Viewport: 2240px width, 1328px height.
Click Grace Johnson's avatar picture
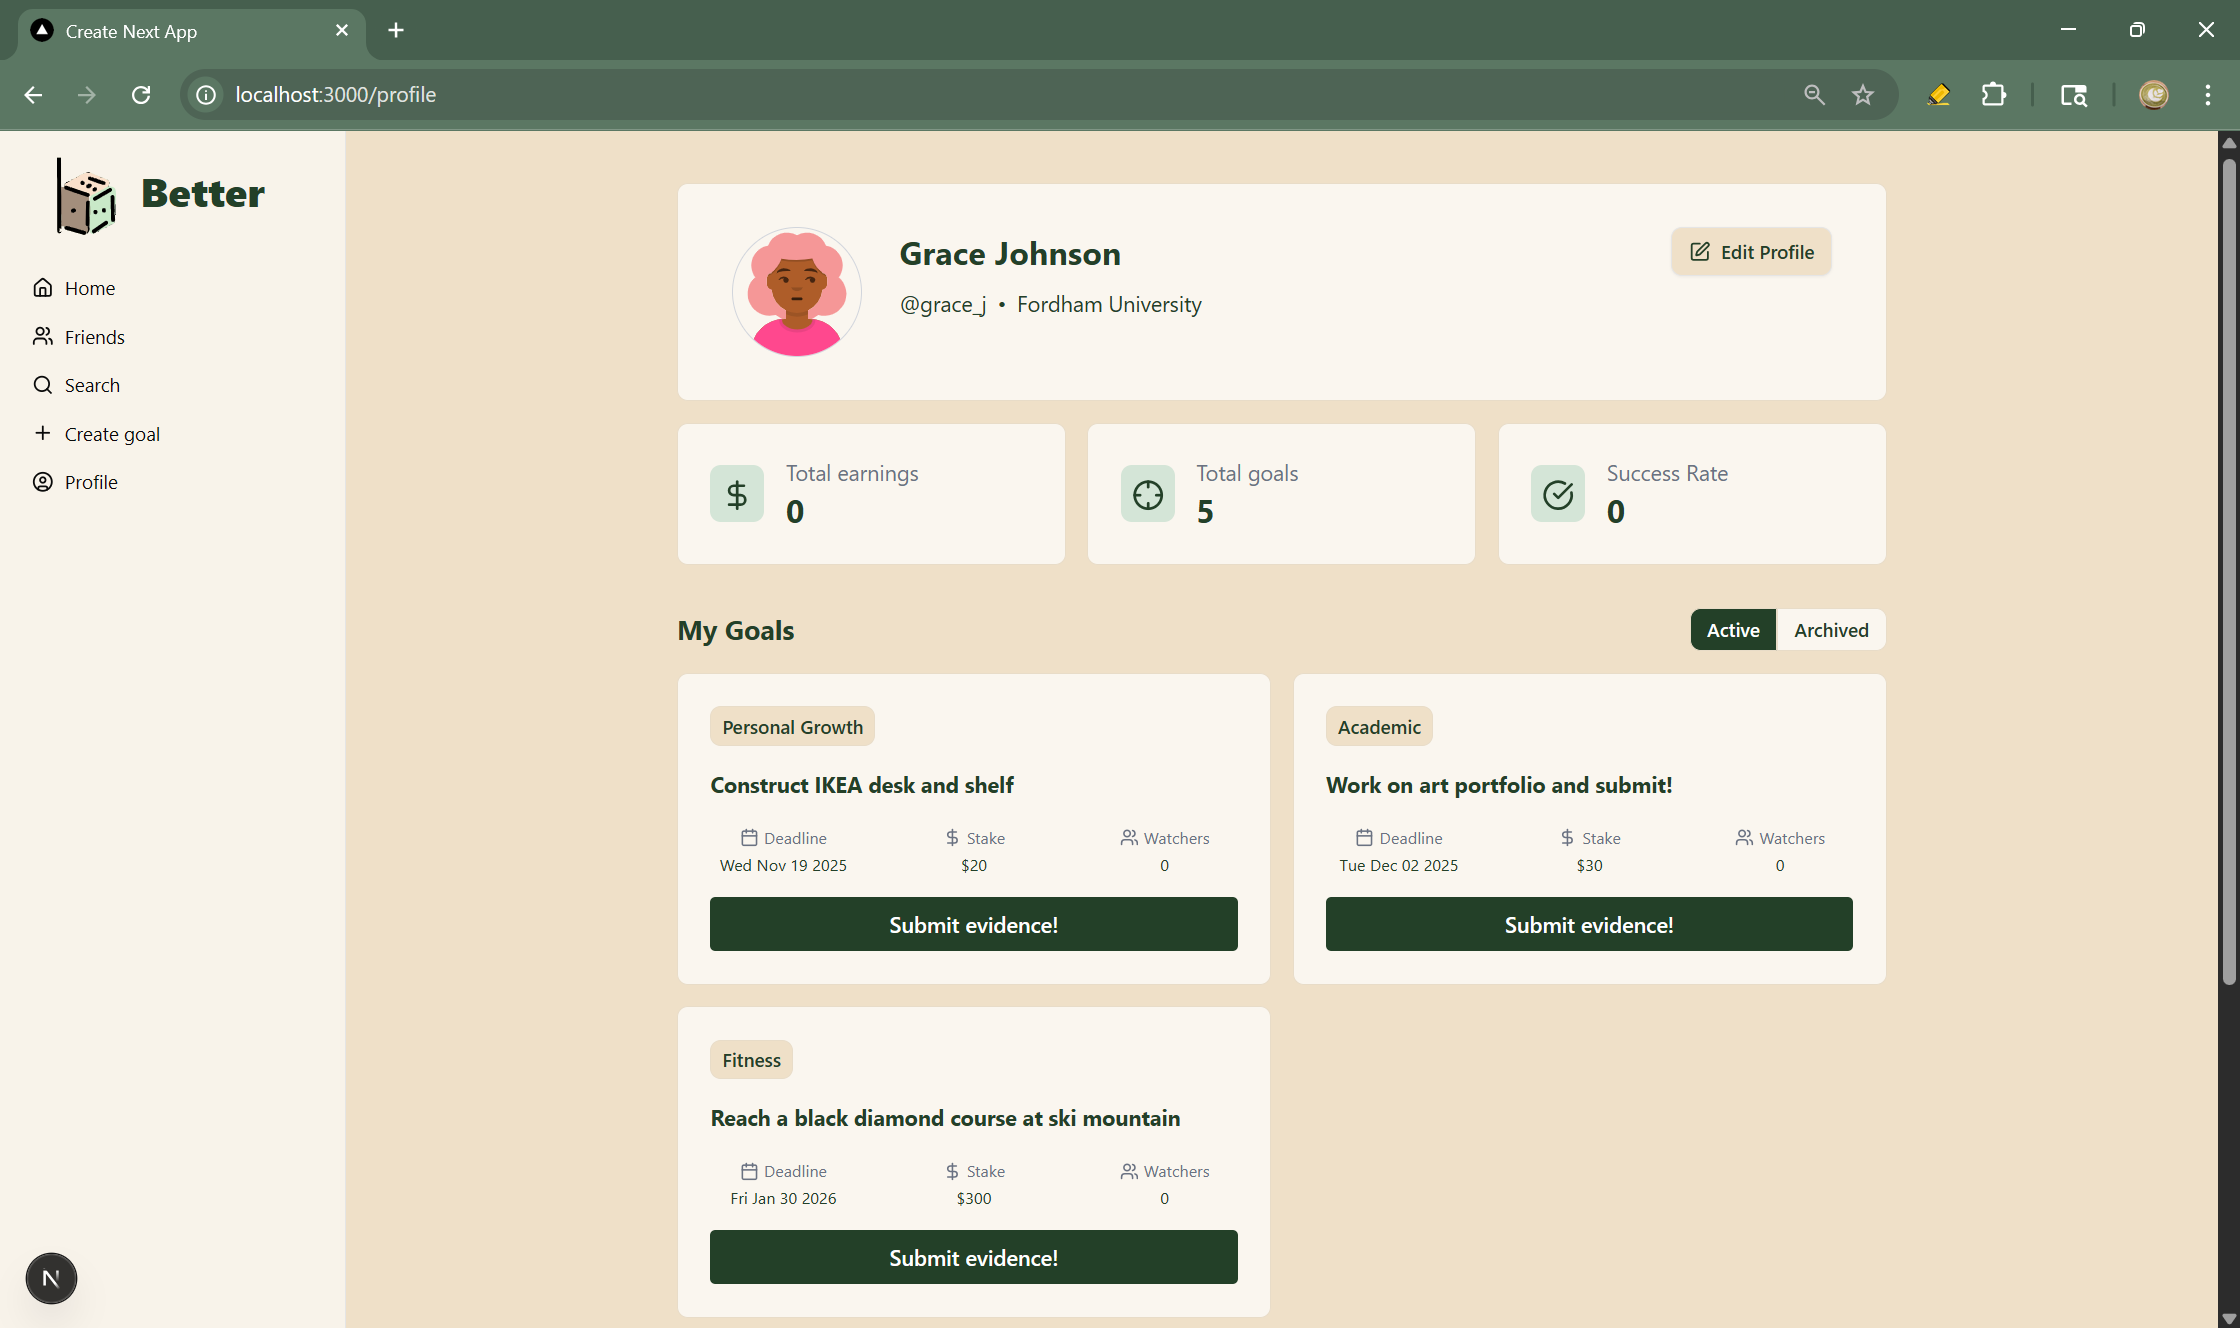(x=796, y=291)
